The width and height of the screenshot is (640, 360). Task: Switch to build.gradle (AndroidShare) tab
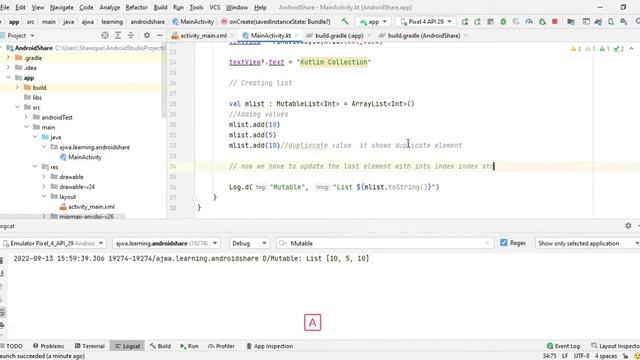pos(424,36)
